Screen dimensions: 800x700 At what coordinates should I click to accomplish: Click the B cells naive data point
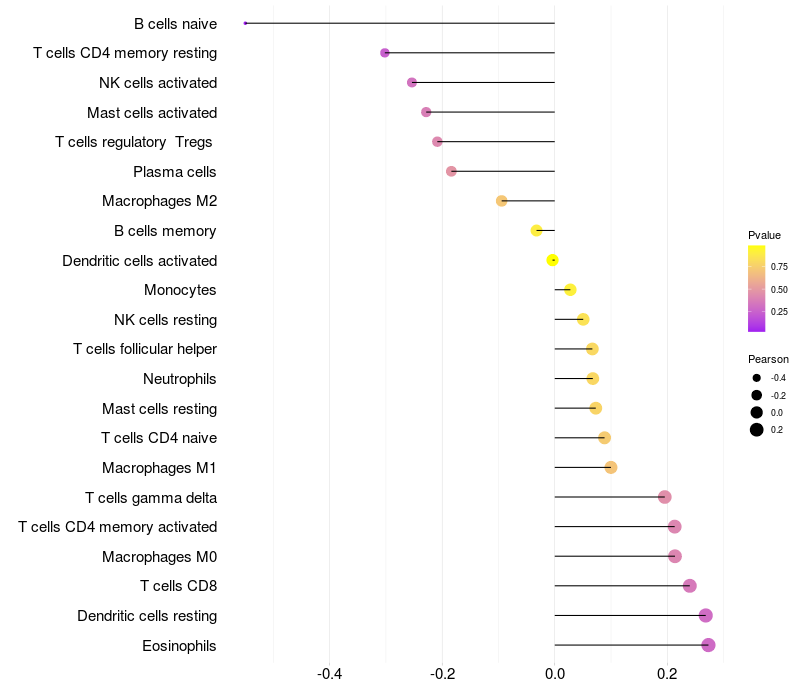245,23
